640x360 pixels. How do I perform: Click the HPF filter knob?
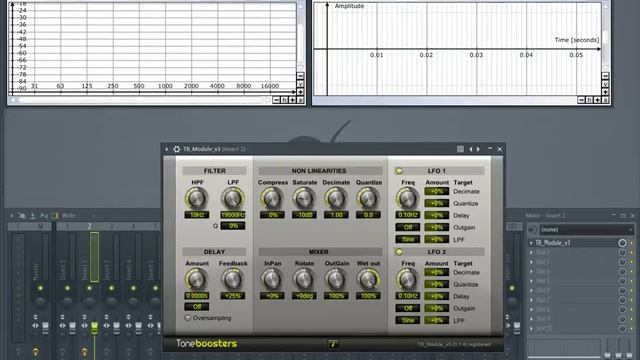click(x=196, y=199)
